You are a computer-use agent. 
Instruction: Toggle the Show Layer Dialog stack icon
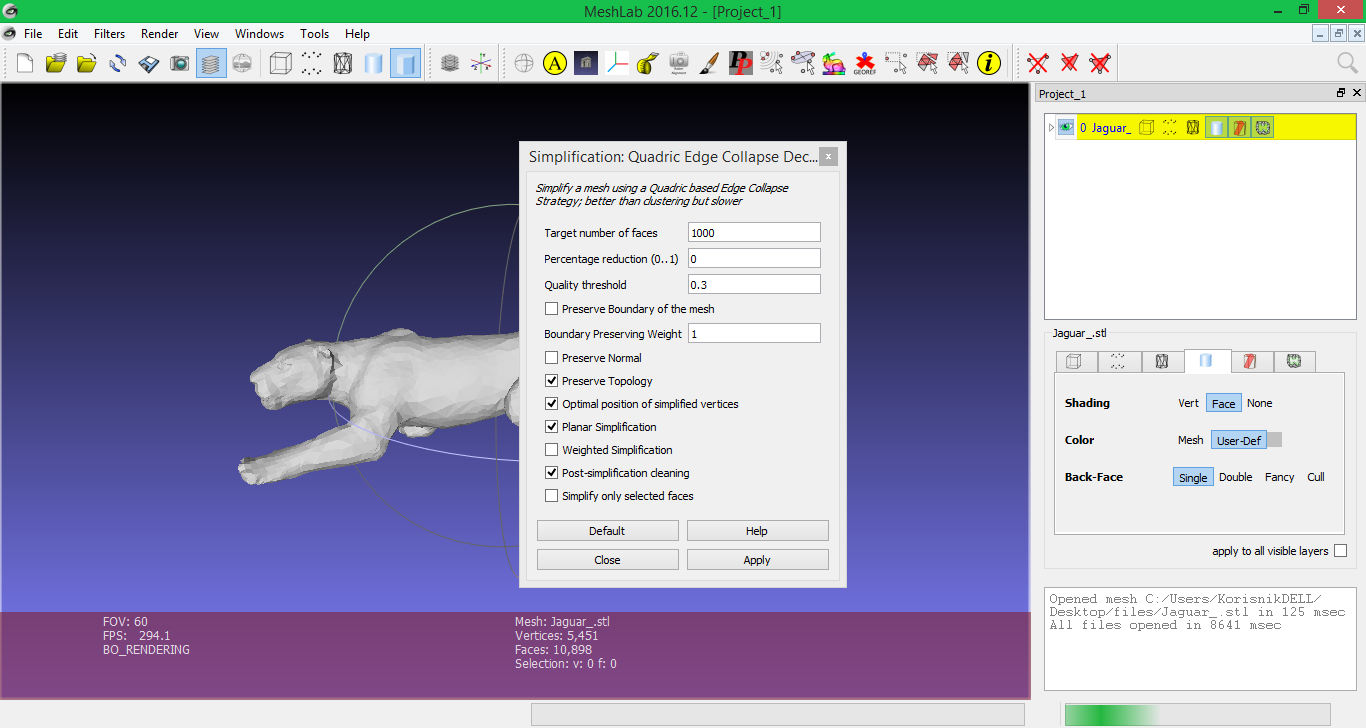[x=211, y=64]
